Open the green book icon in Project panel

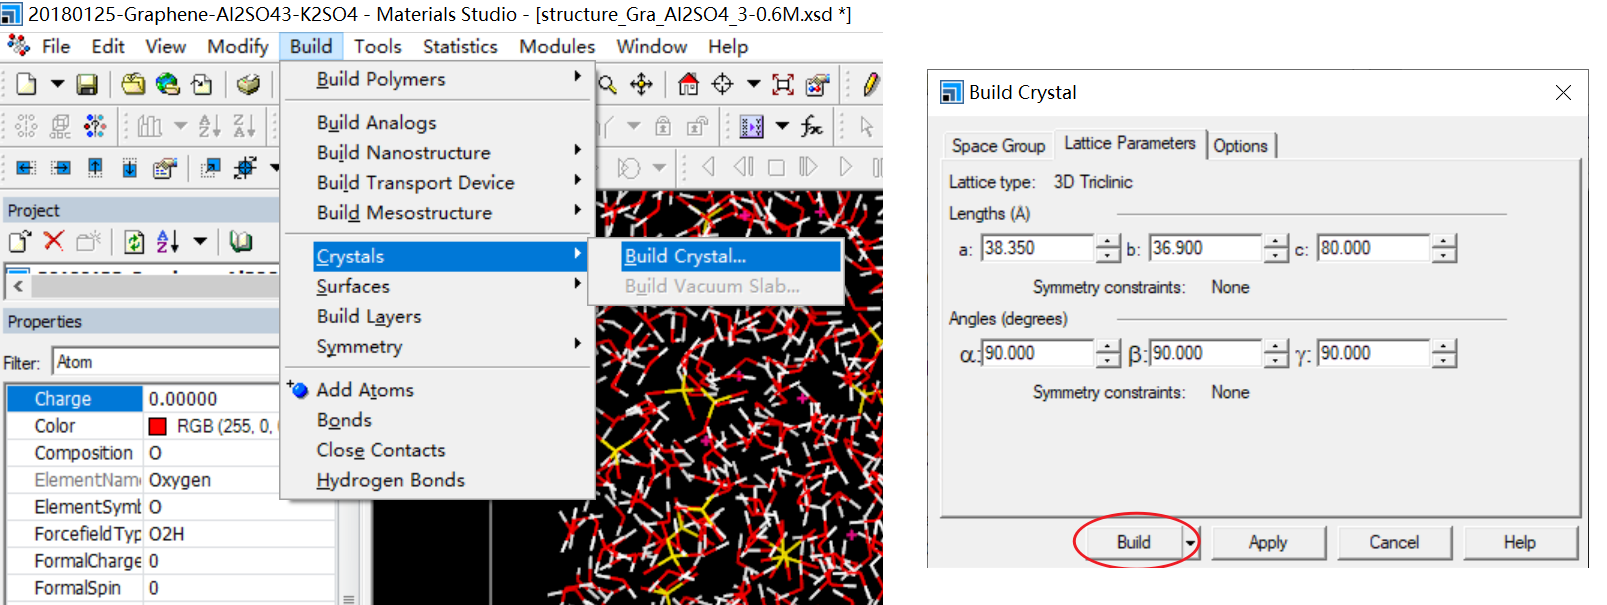click(x=240, y=241)
